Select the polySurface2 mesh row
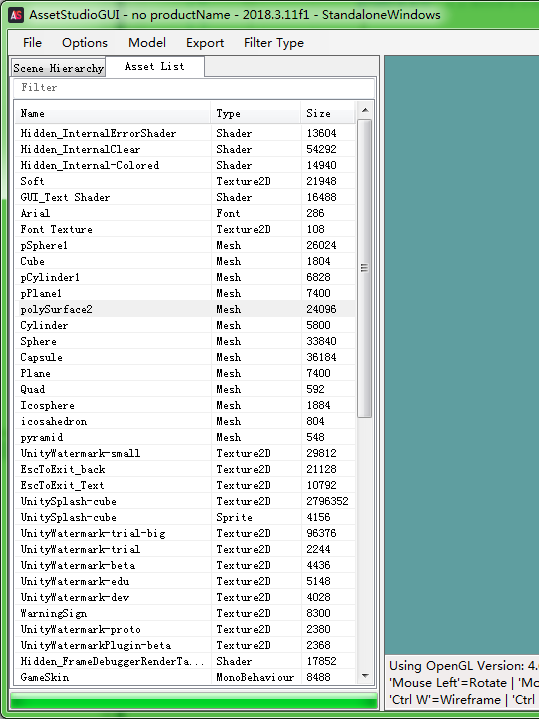 185,309
